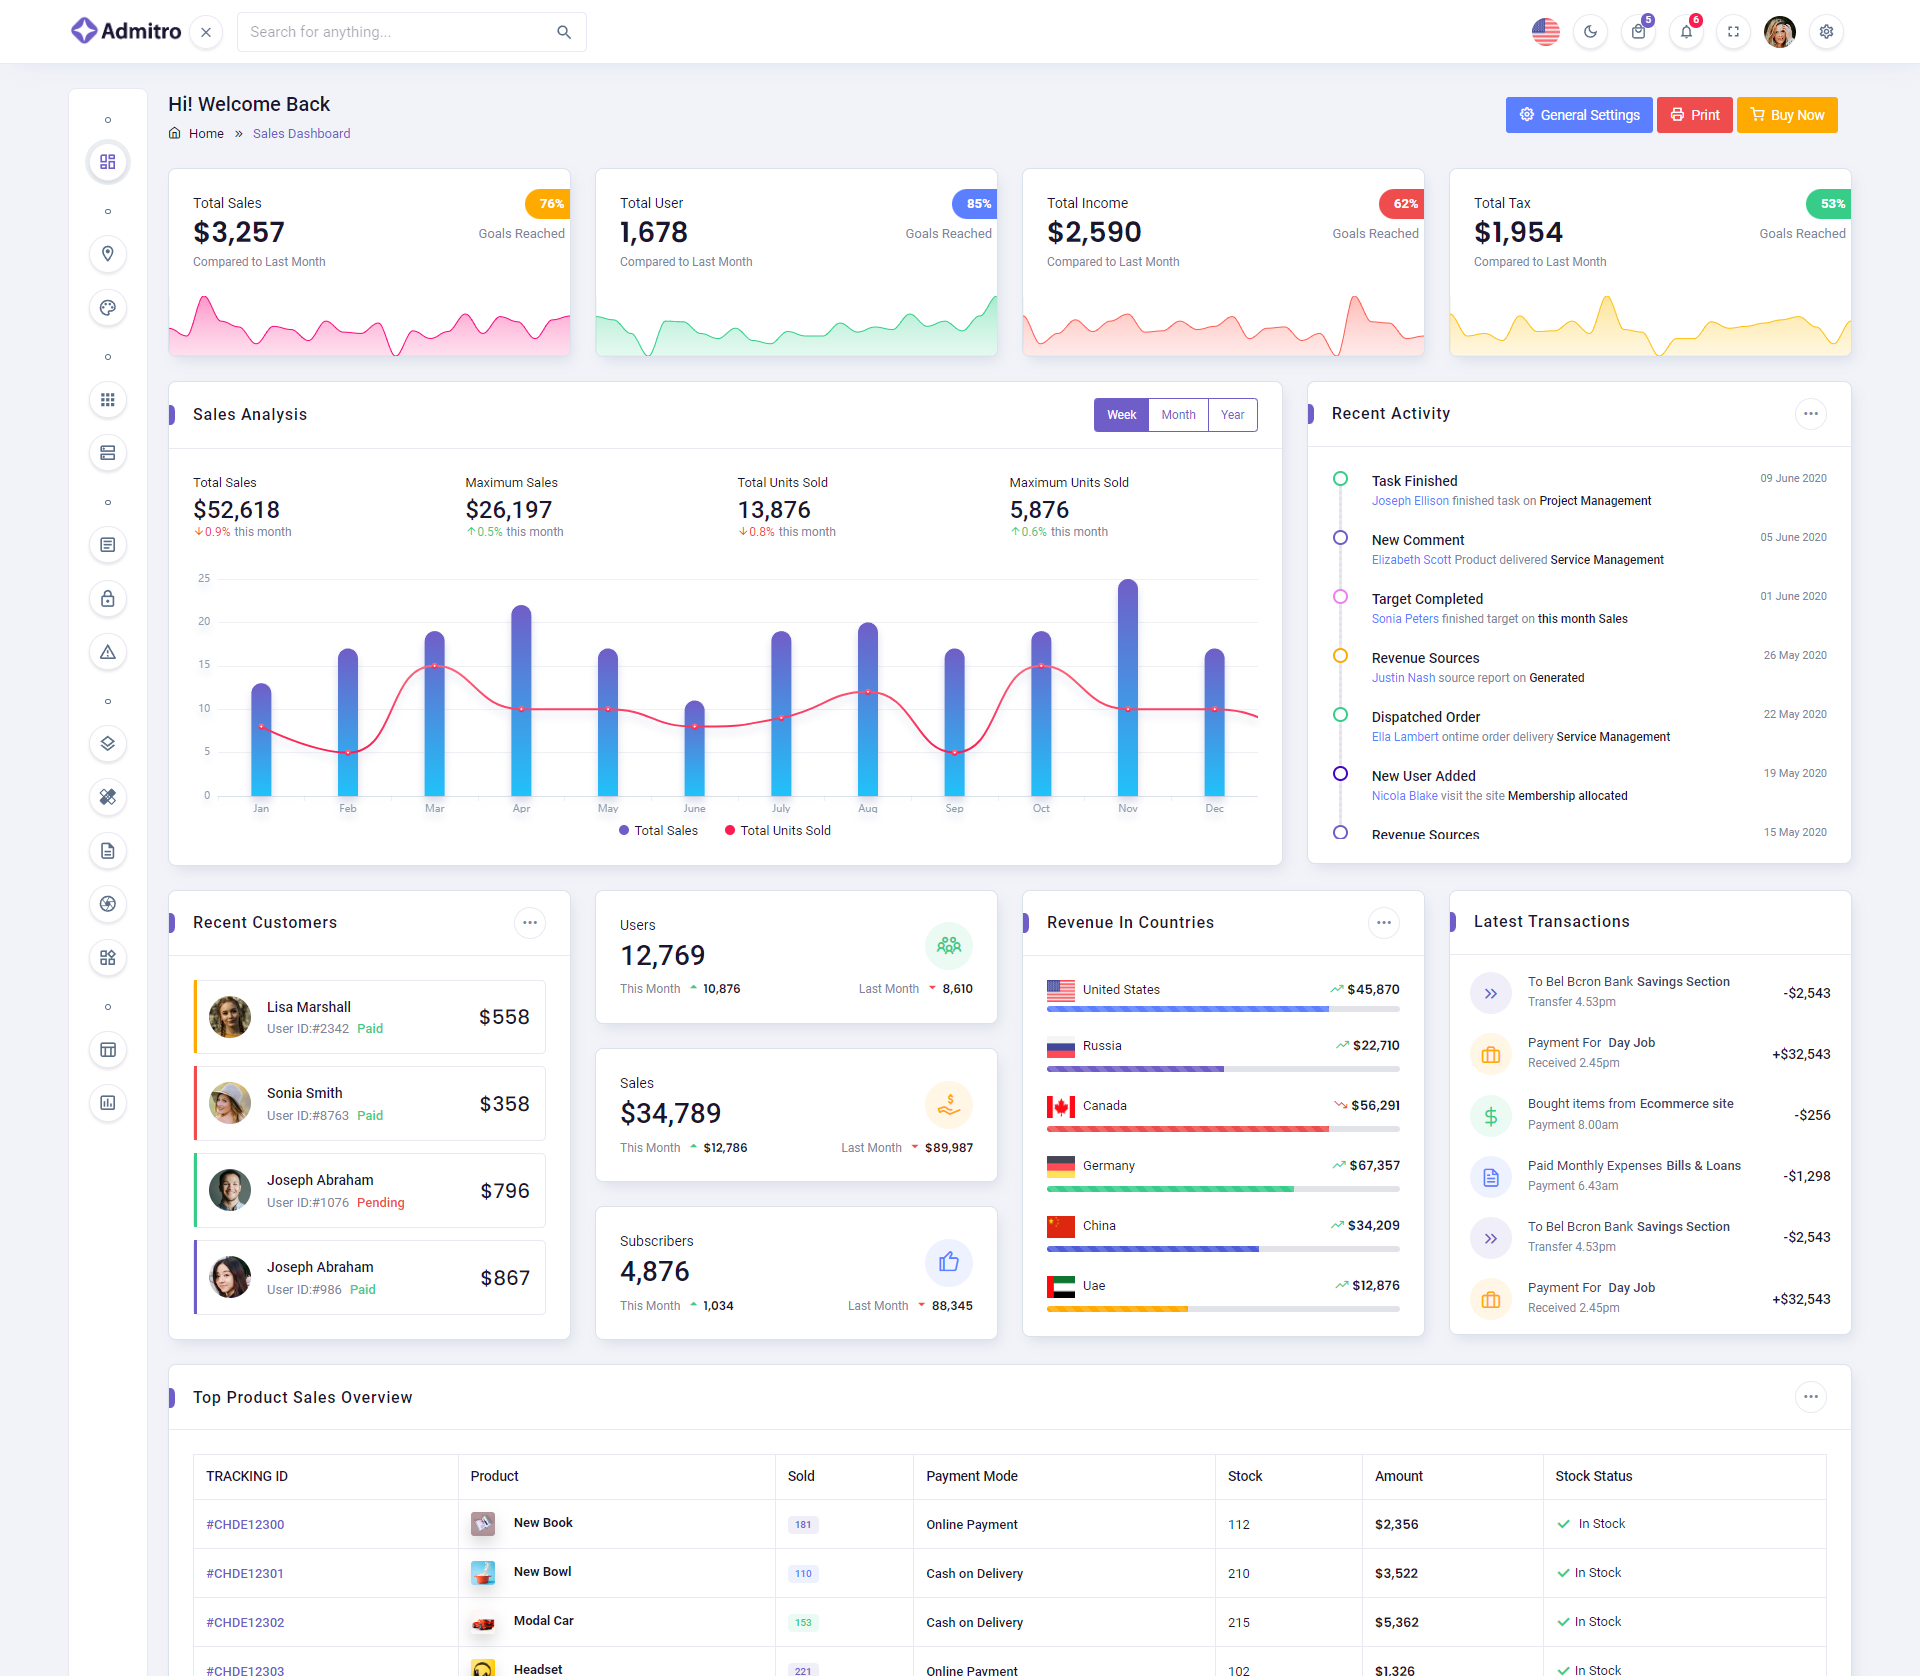The width and height of the screenshot is (1920, 1676).
Task: Open the header settings gear icon
Action: [1826, 32]
